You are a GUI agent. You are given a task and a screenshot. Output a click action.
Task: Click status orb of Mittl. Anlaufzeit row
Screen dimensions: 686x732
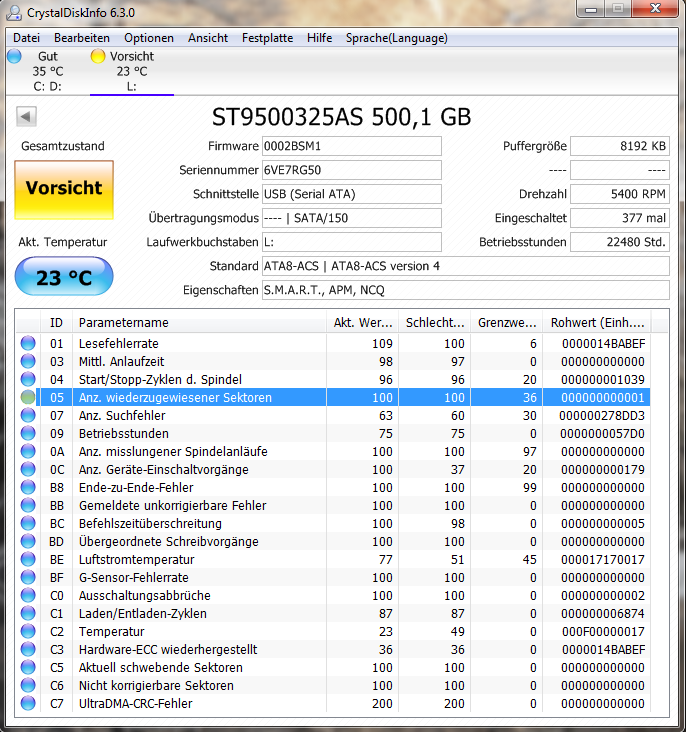(x=28, y=361)
